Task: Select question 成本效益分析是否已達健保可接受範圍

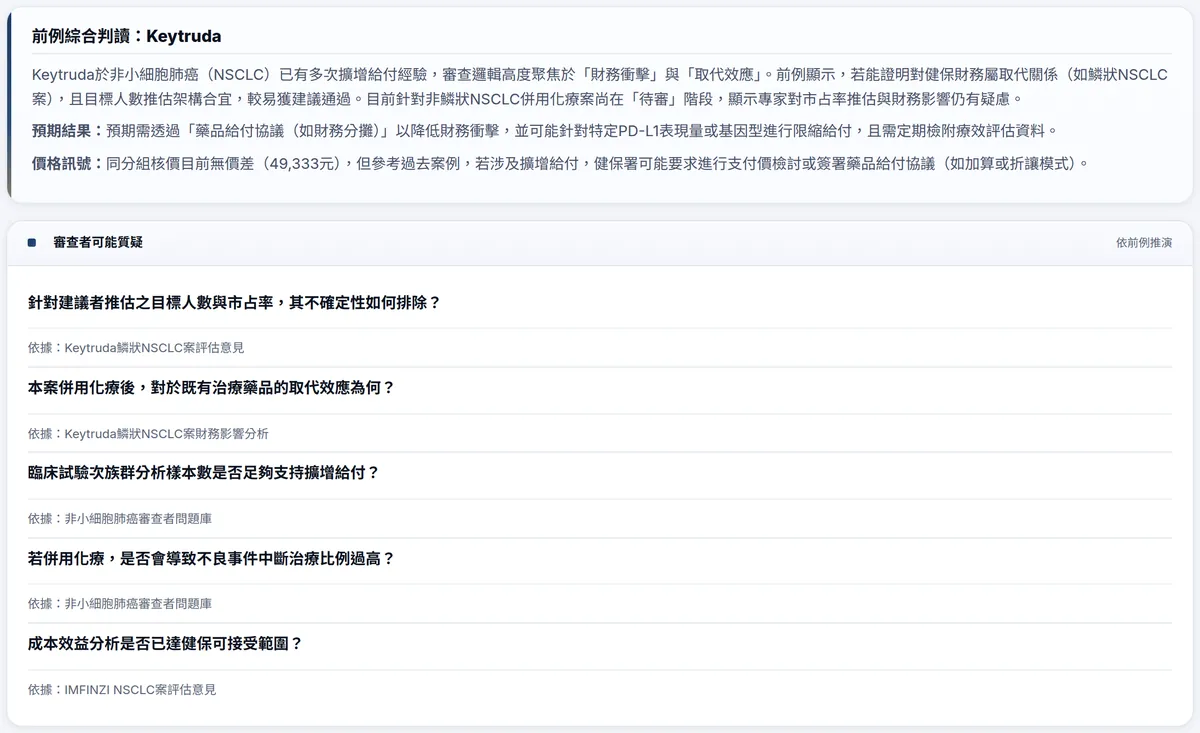Action: click(165, 643)
